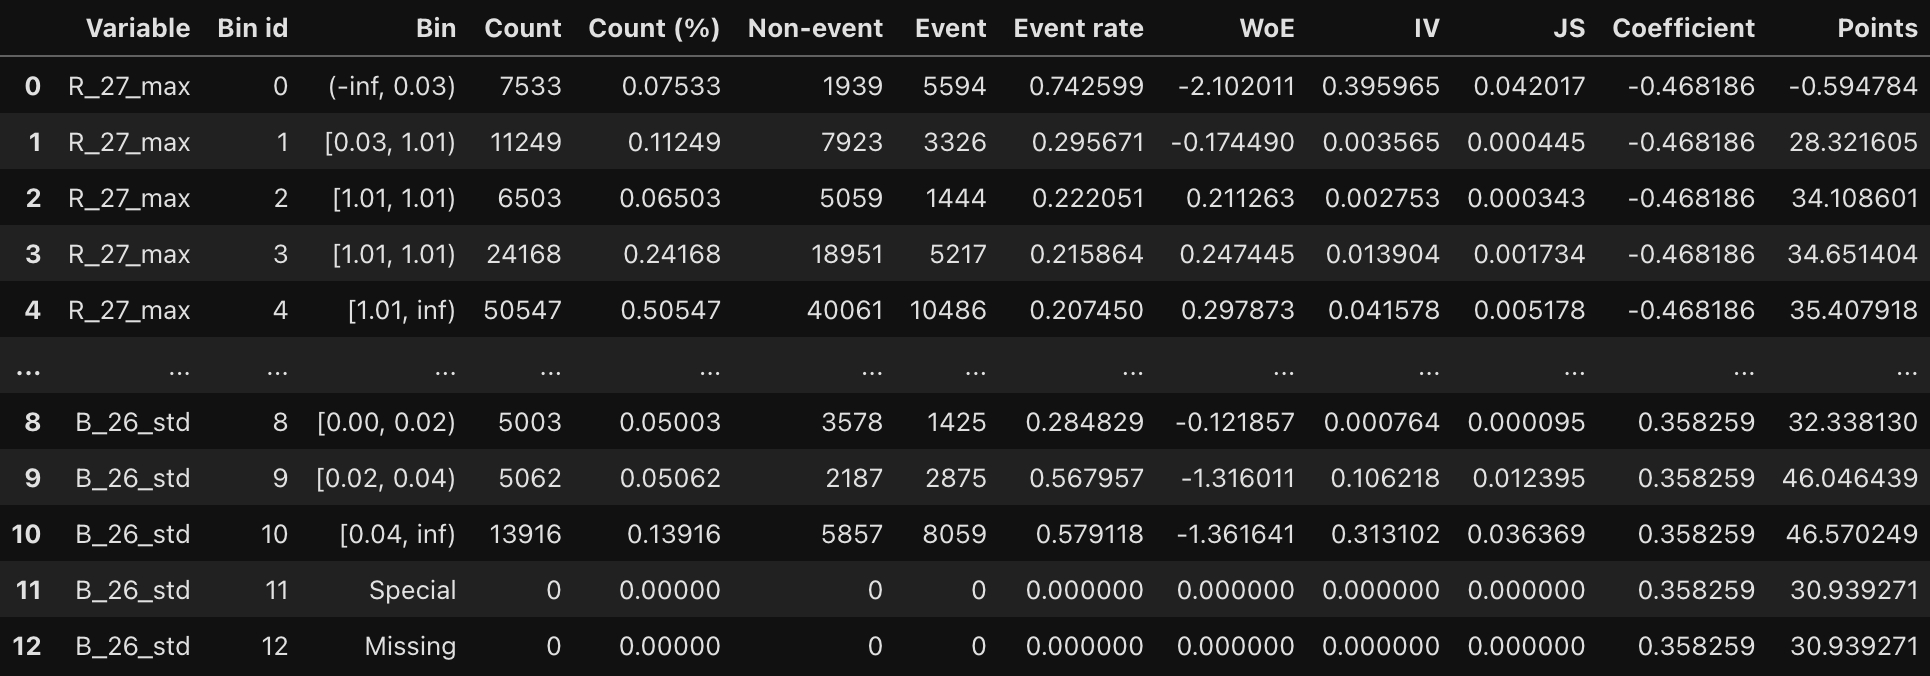The width and height of the screenshot is (1930, 676).
Task: Click points value 46.570249
Action: point(1852,534)
